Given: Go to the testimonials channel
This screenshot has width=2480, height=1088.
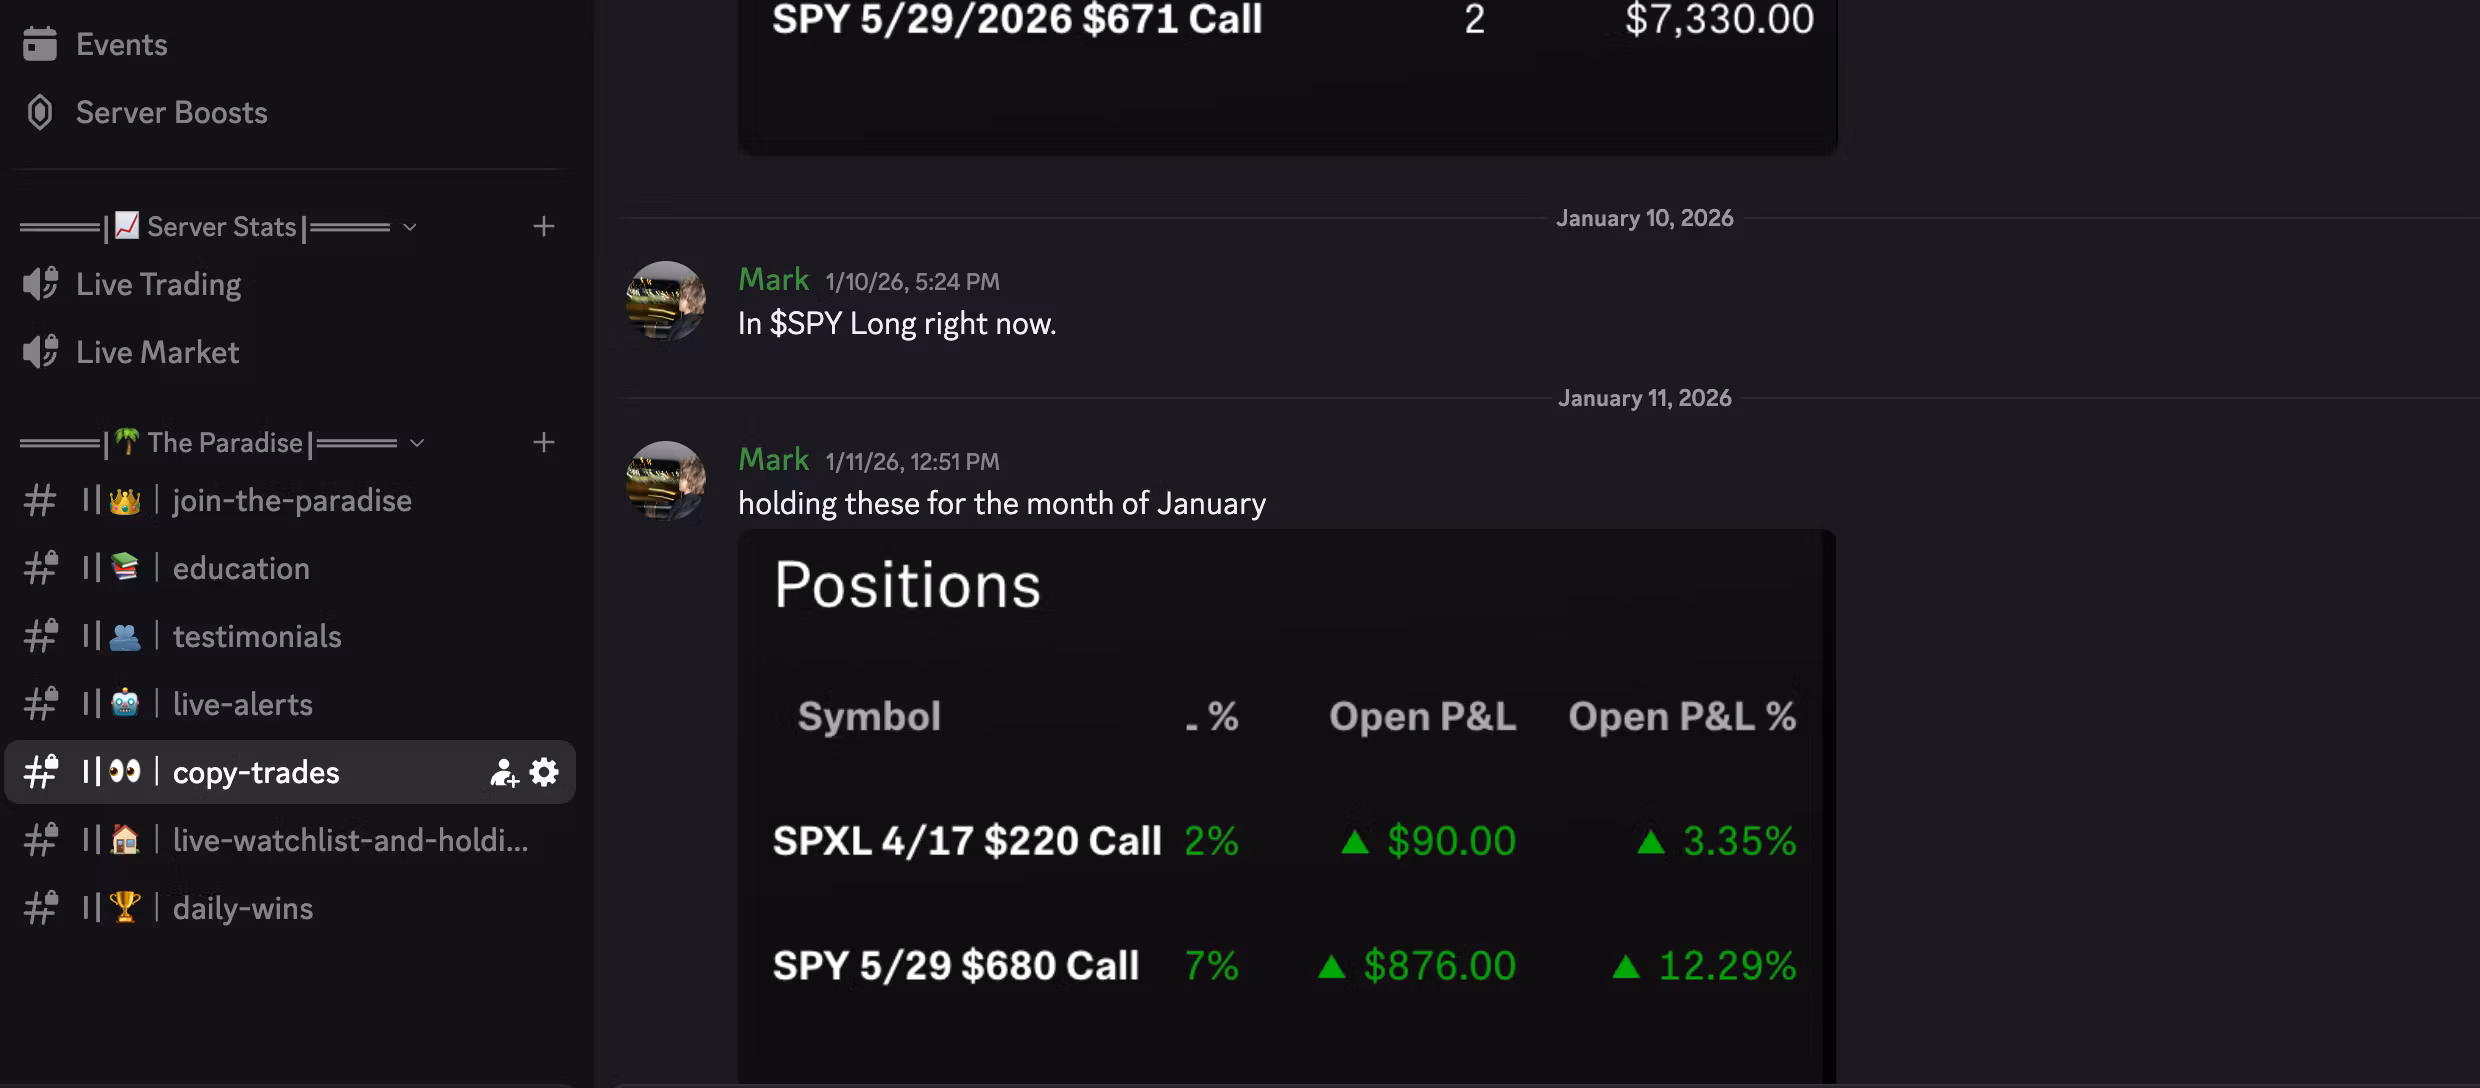Looking at the screenshot, I should (x=257, y=637).
